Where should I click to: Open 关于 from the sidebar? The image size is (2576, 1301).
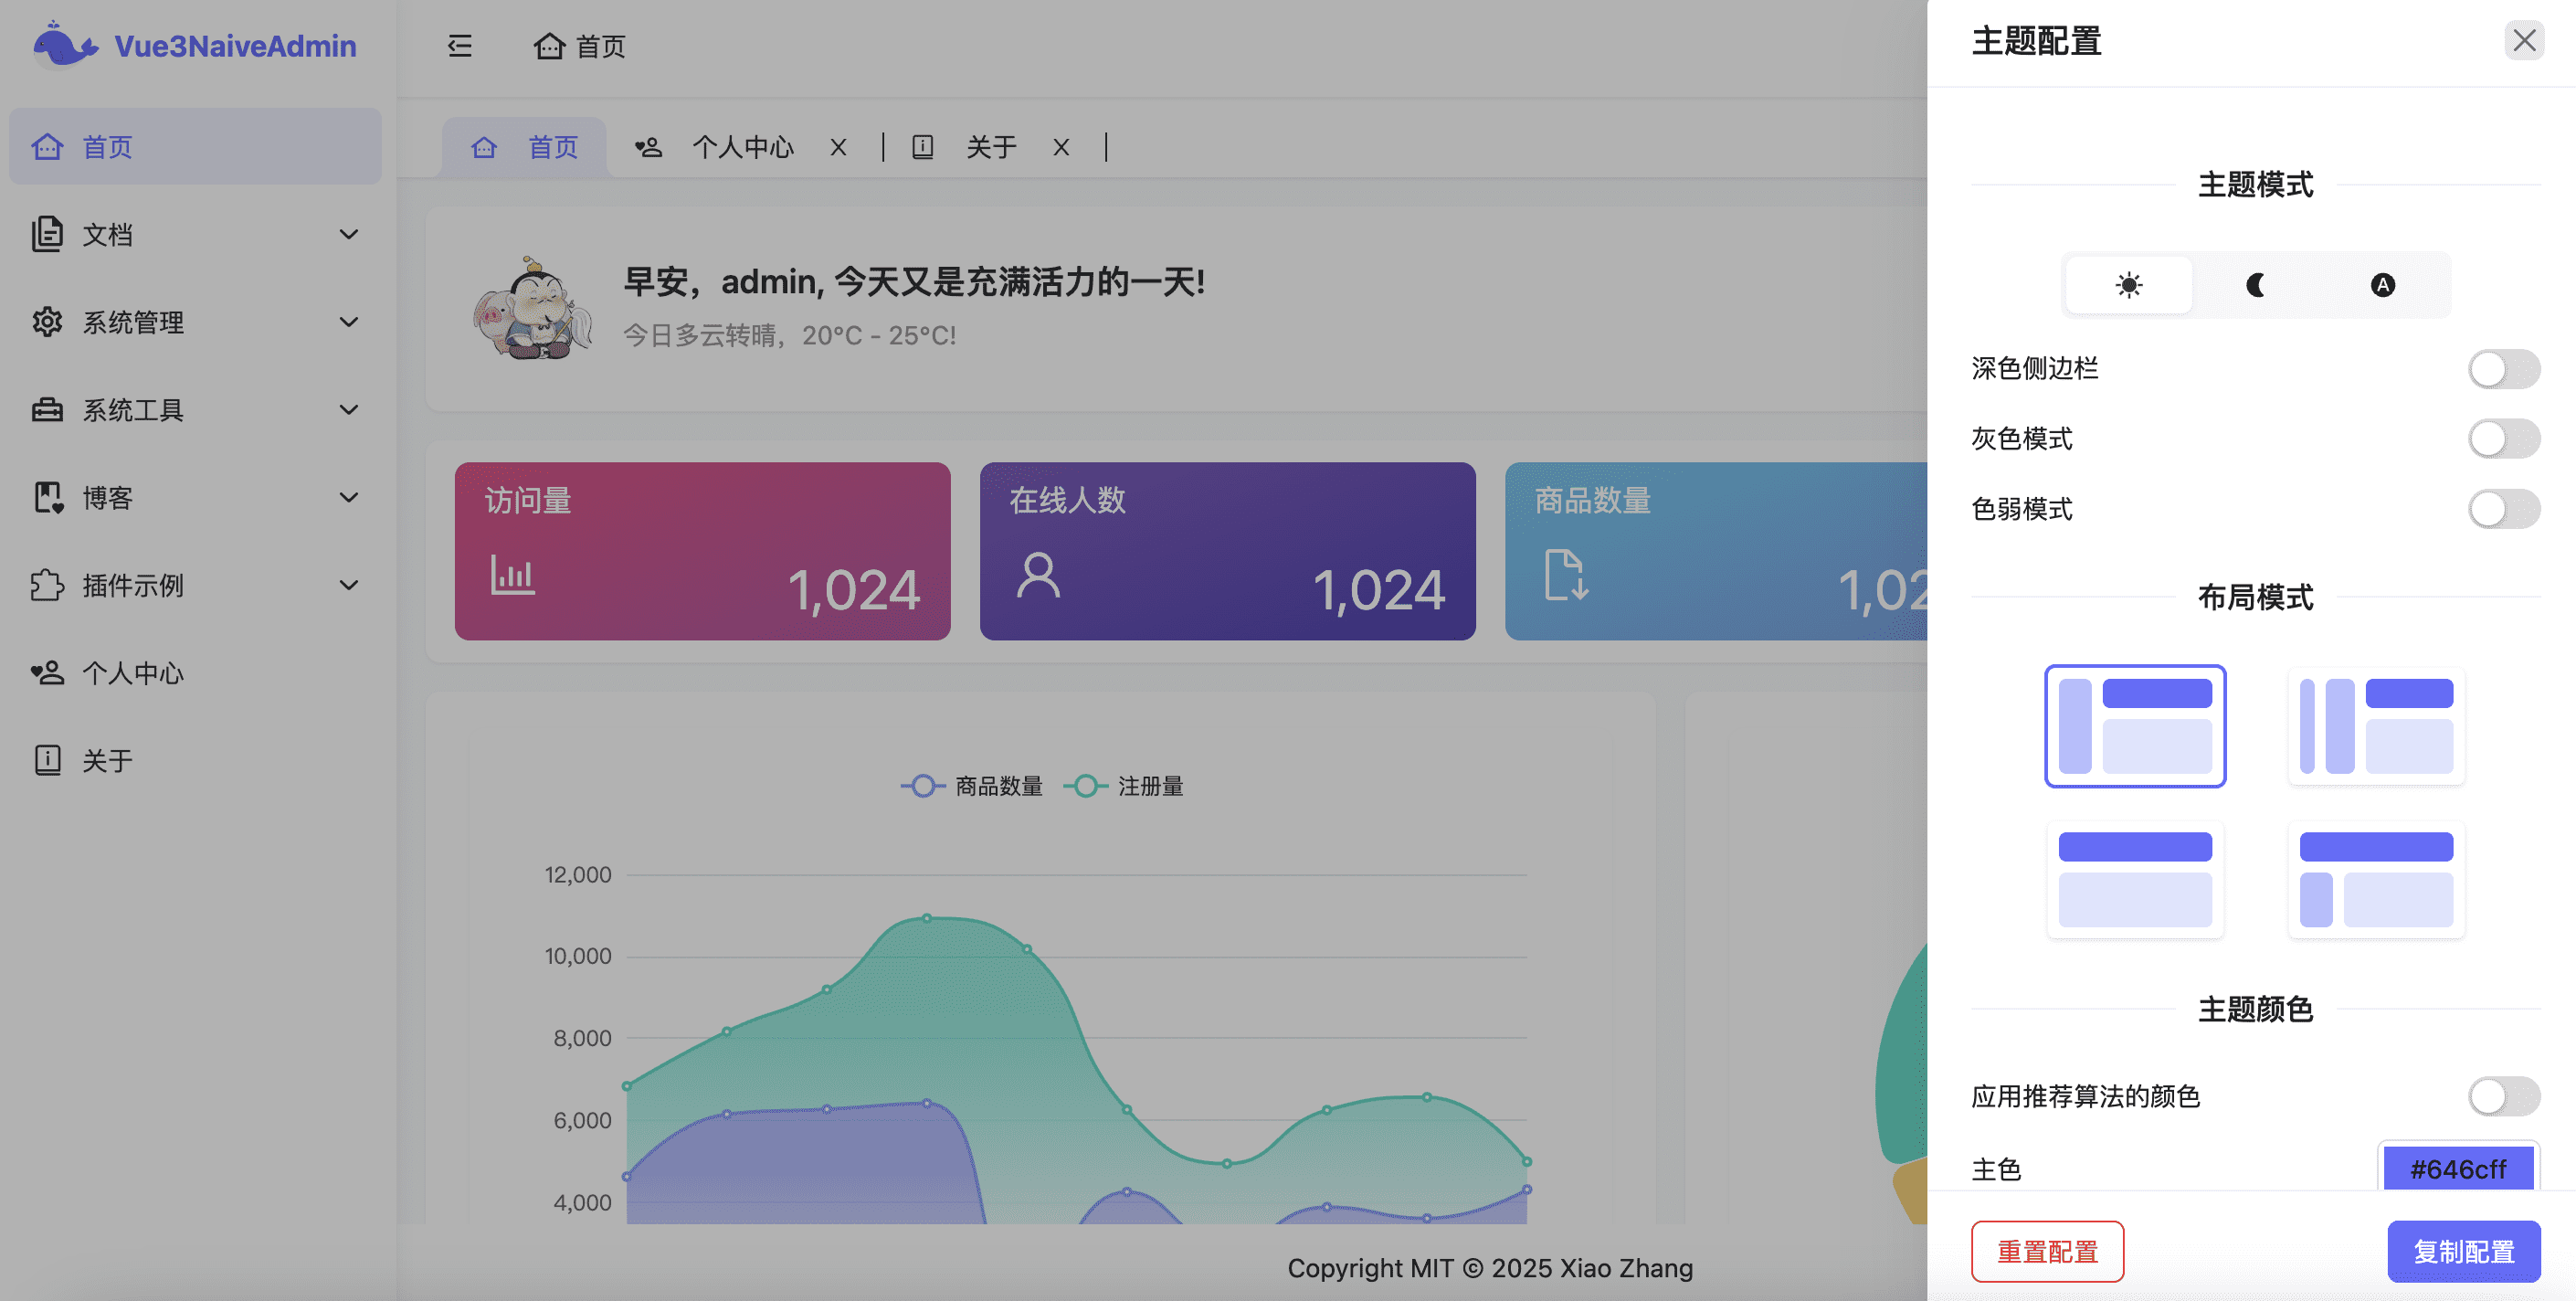point(110,760)
